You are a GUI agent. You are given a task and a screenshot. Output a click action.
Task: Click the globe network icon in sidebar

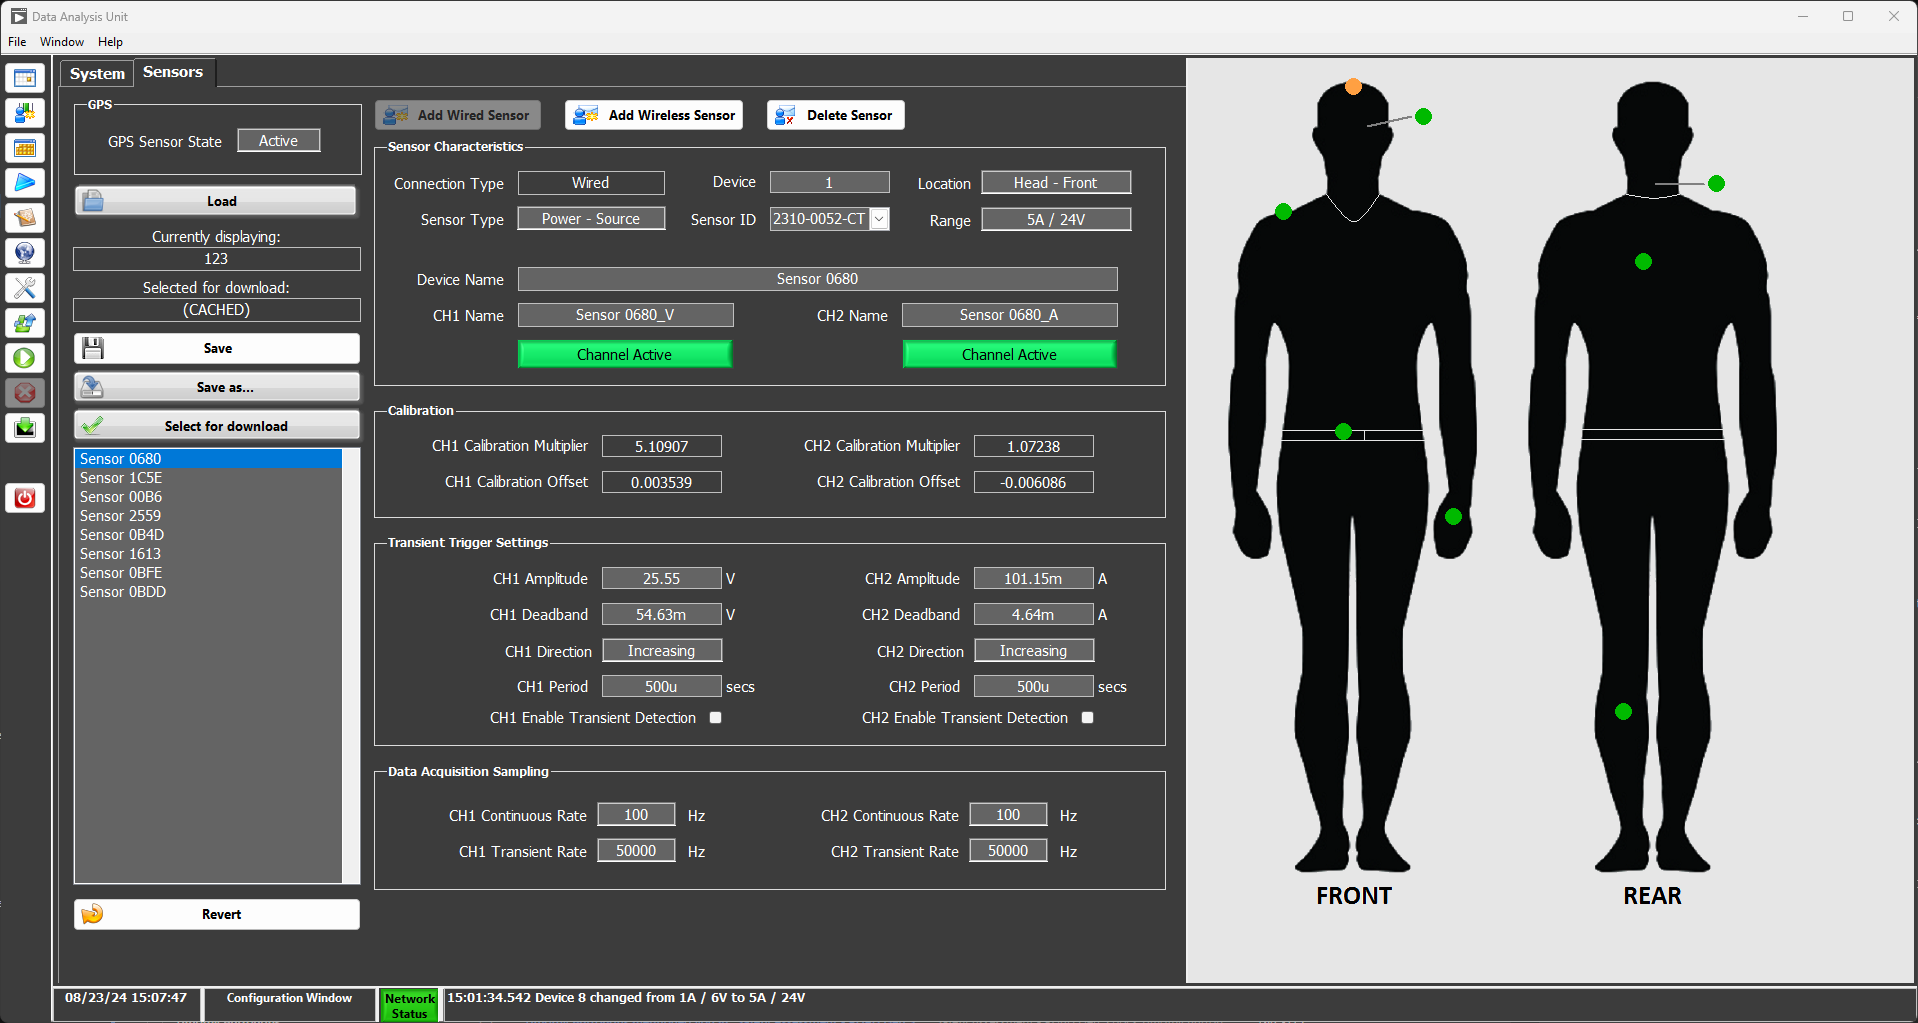coord(25,253)
